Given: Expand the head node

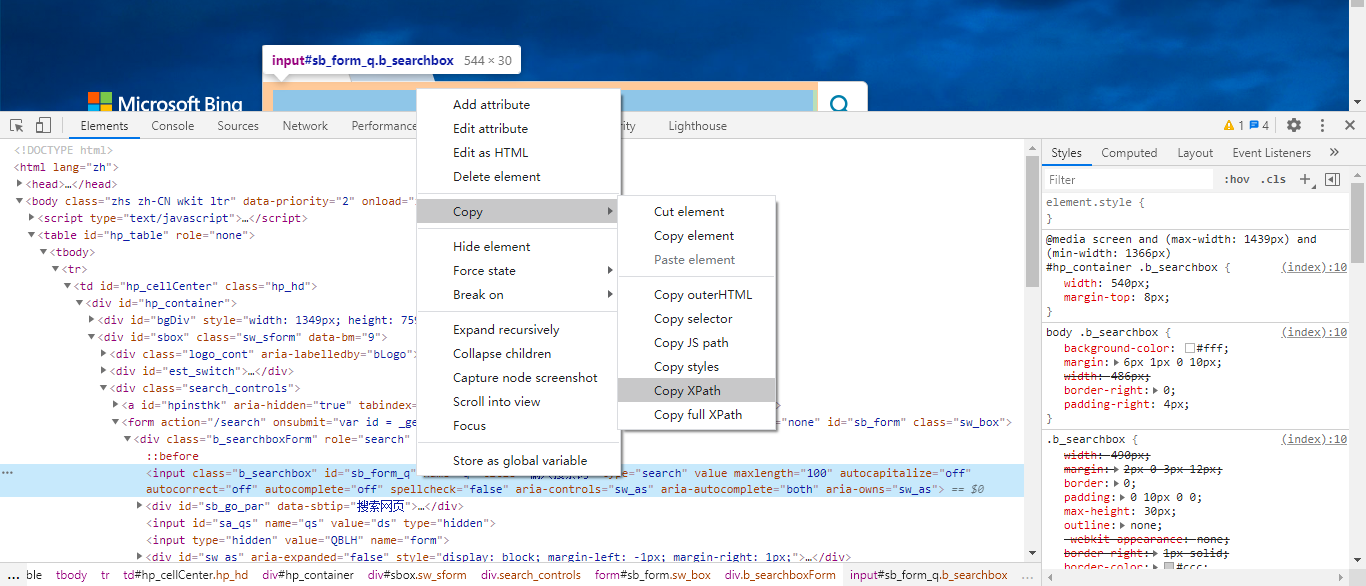Looking at the screenshot, I should point(20,184).
